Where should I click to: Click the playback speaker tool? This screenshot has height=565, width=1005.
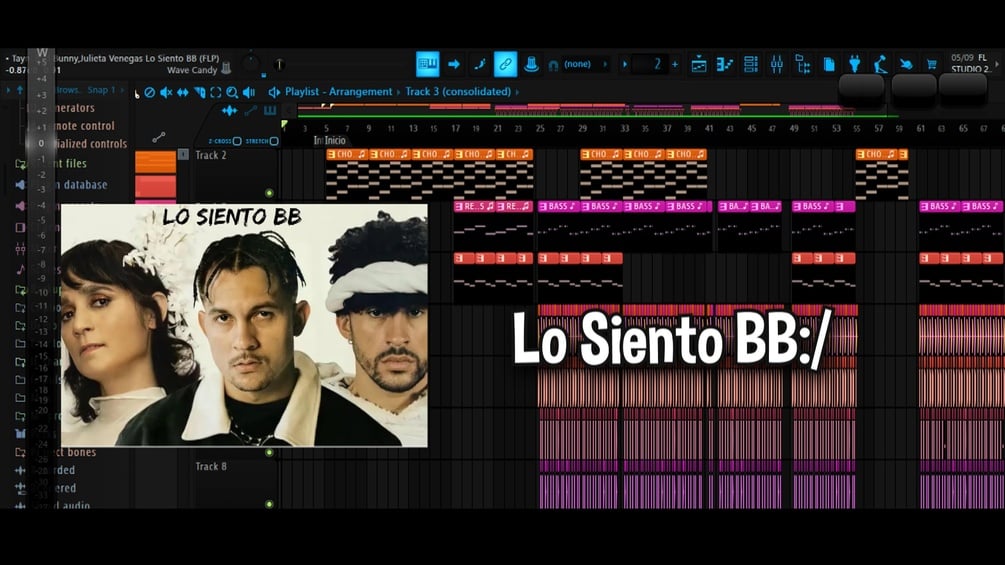point(249,92)
